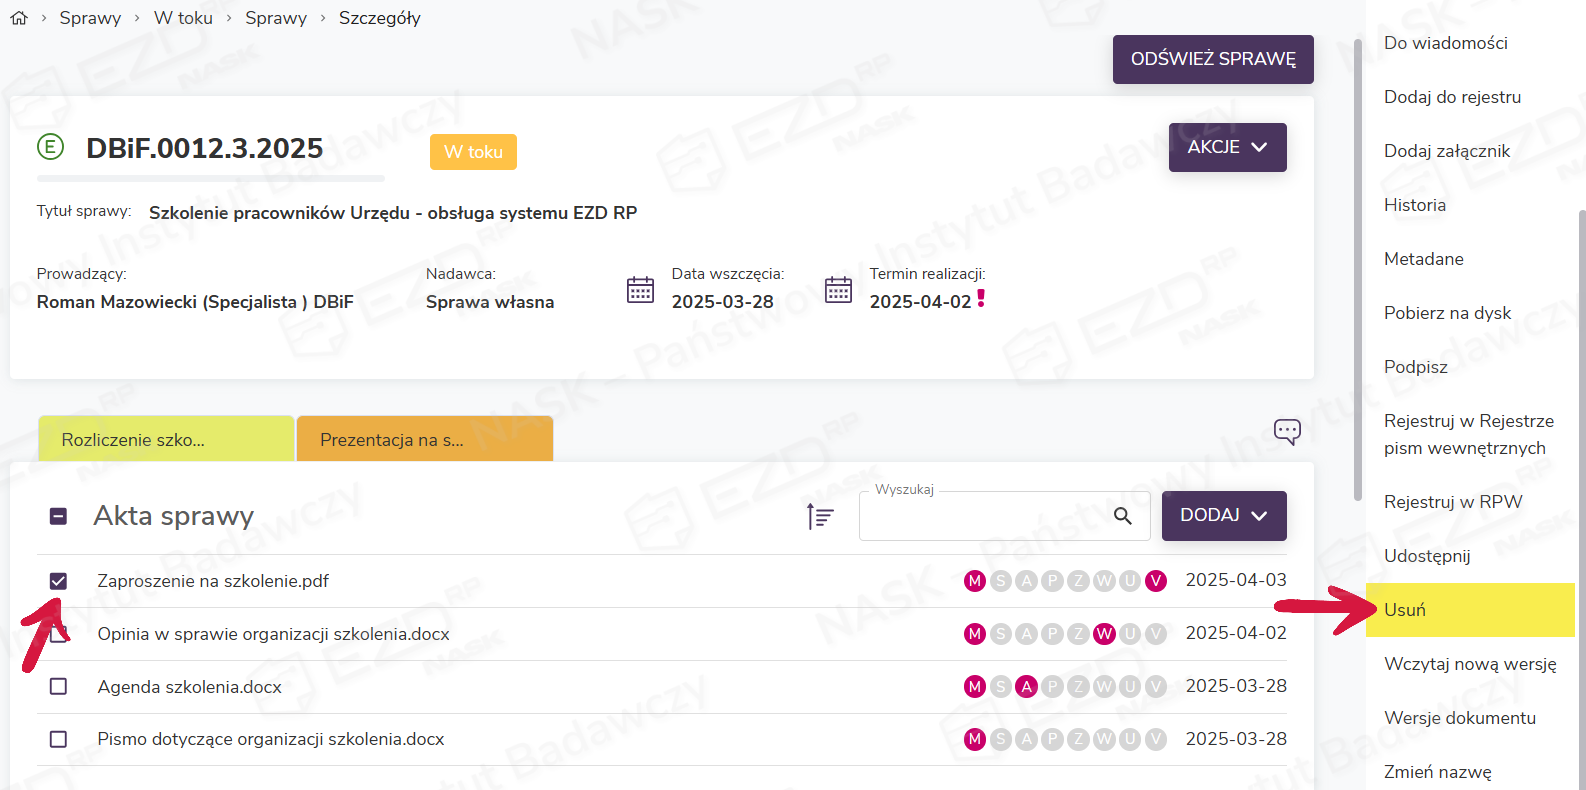Click the search magnifier icon
The width and height of the screenshot is (1586, 790).
[x=1123, y=516]
